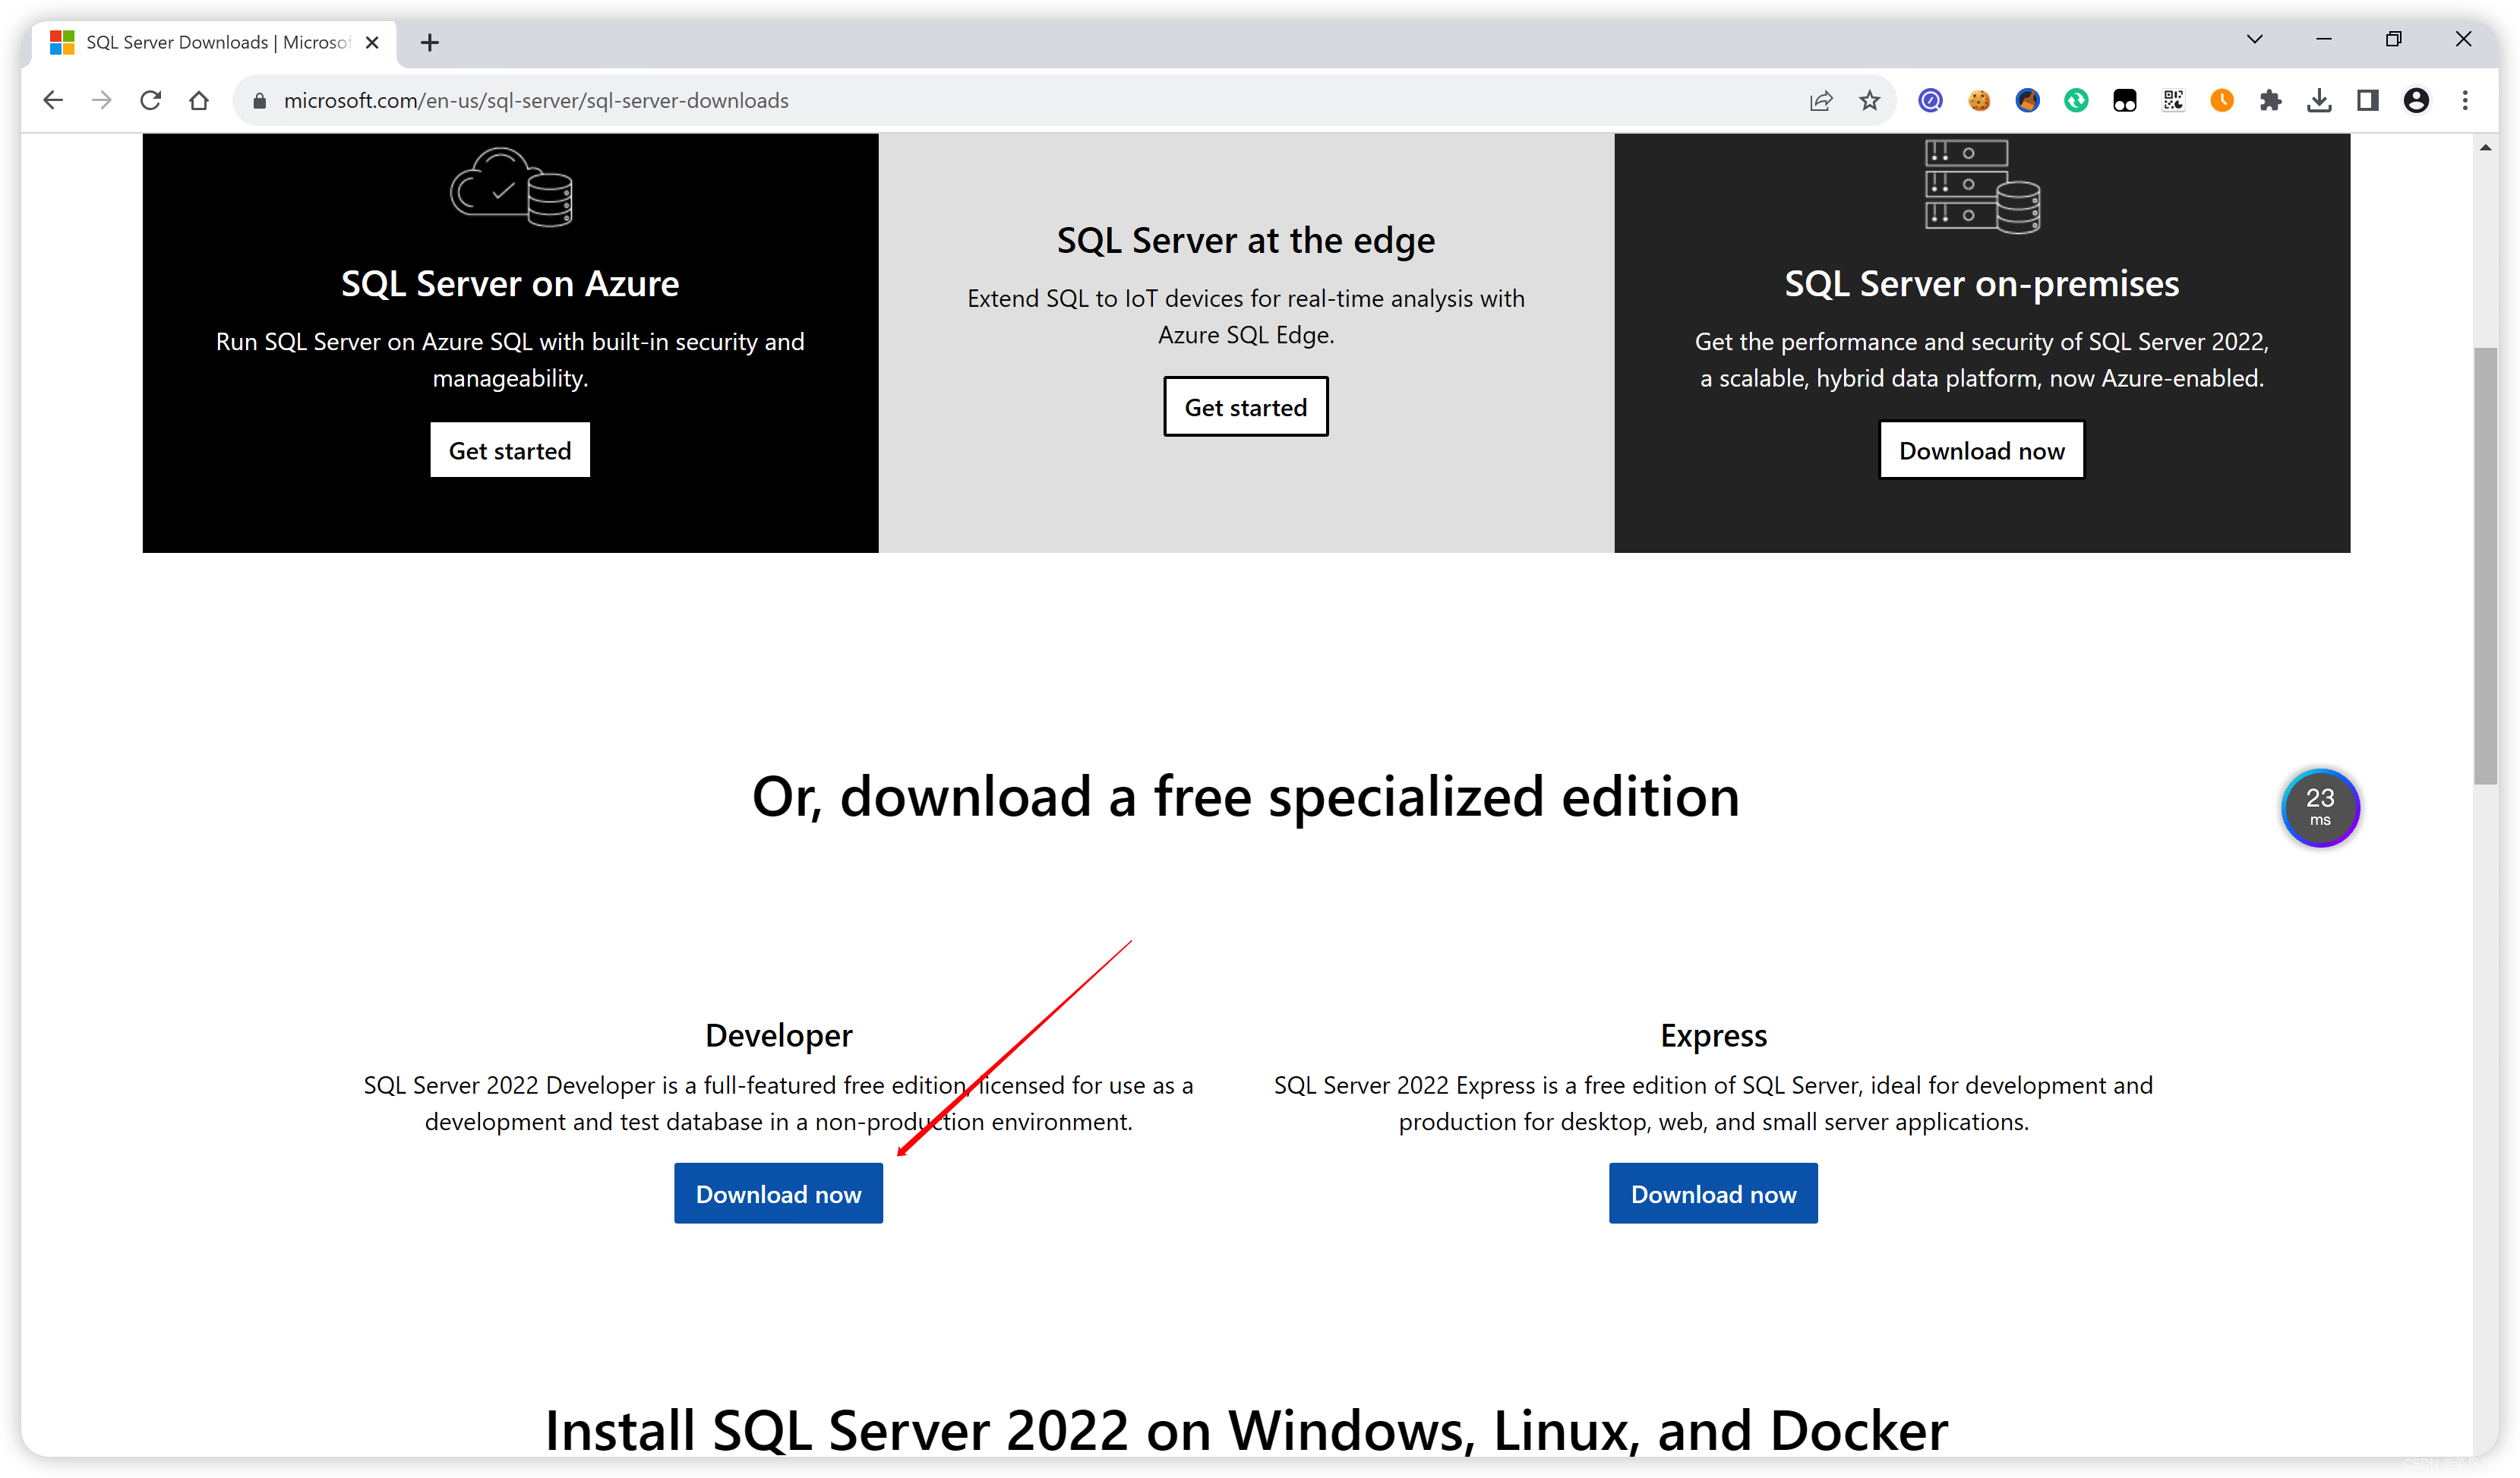Click 'Install SQL Server 2022 on Windows' heading

click(x=1246, y=1430)
